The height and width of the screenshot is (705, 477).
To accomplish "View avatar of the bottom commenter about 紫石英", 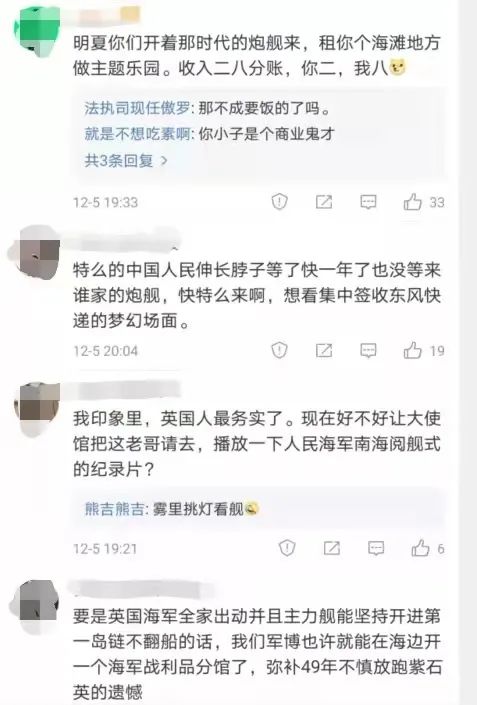I will 38,607.
